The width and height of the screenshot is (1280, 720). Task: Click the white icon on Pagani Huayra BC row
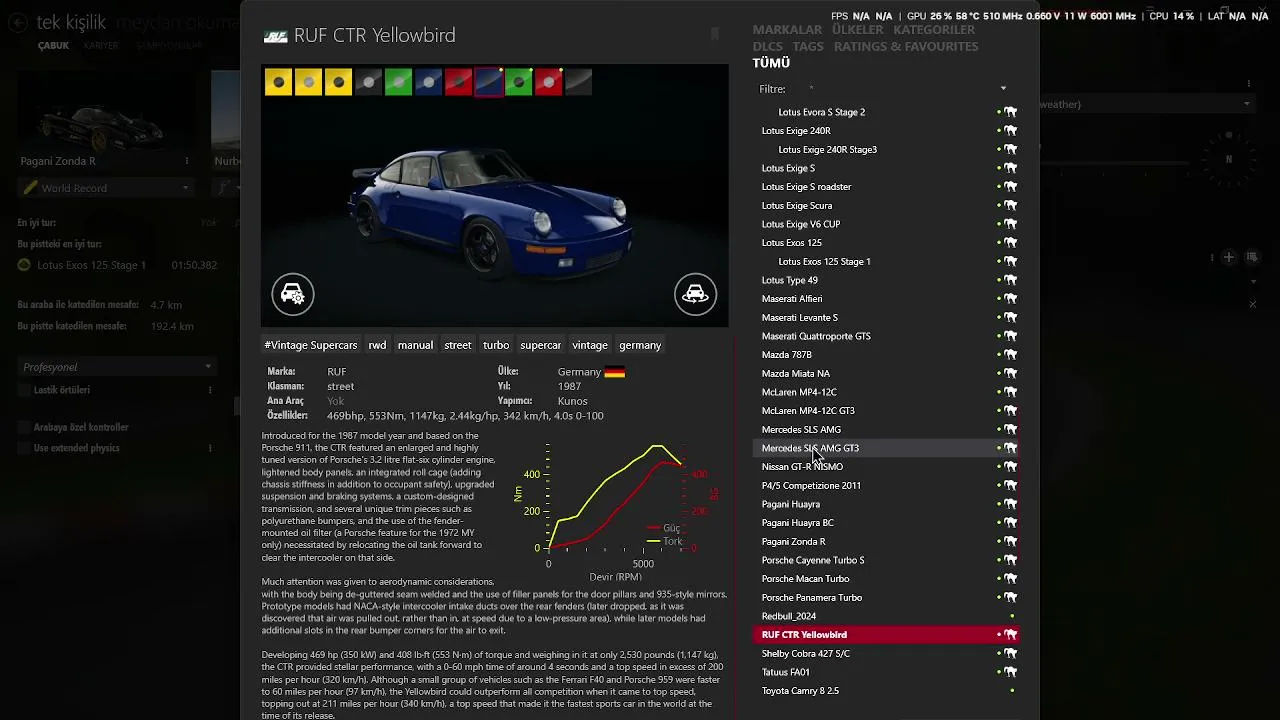(x=1011, y=523)
